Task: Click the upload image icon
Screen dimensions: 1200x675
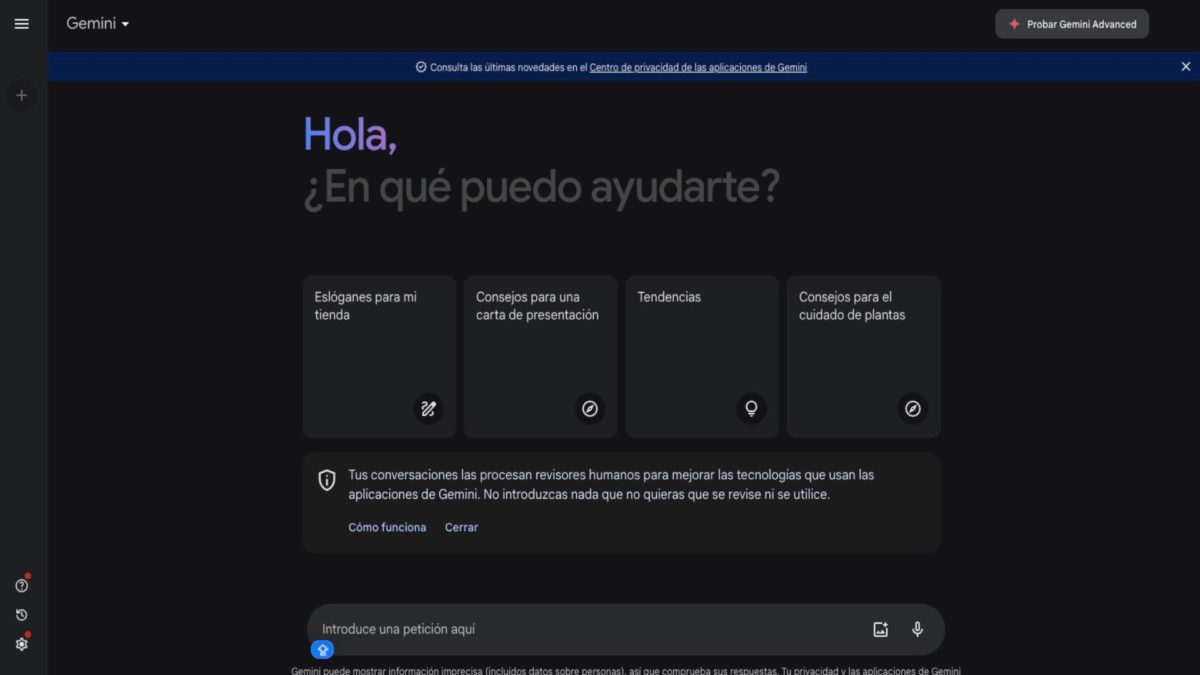Action: [880, 629]
